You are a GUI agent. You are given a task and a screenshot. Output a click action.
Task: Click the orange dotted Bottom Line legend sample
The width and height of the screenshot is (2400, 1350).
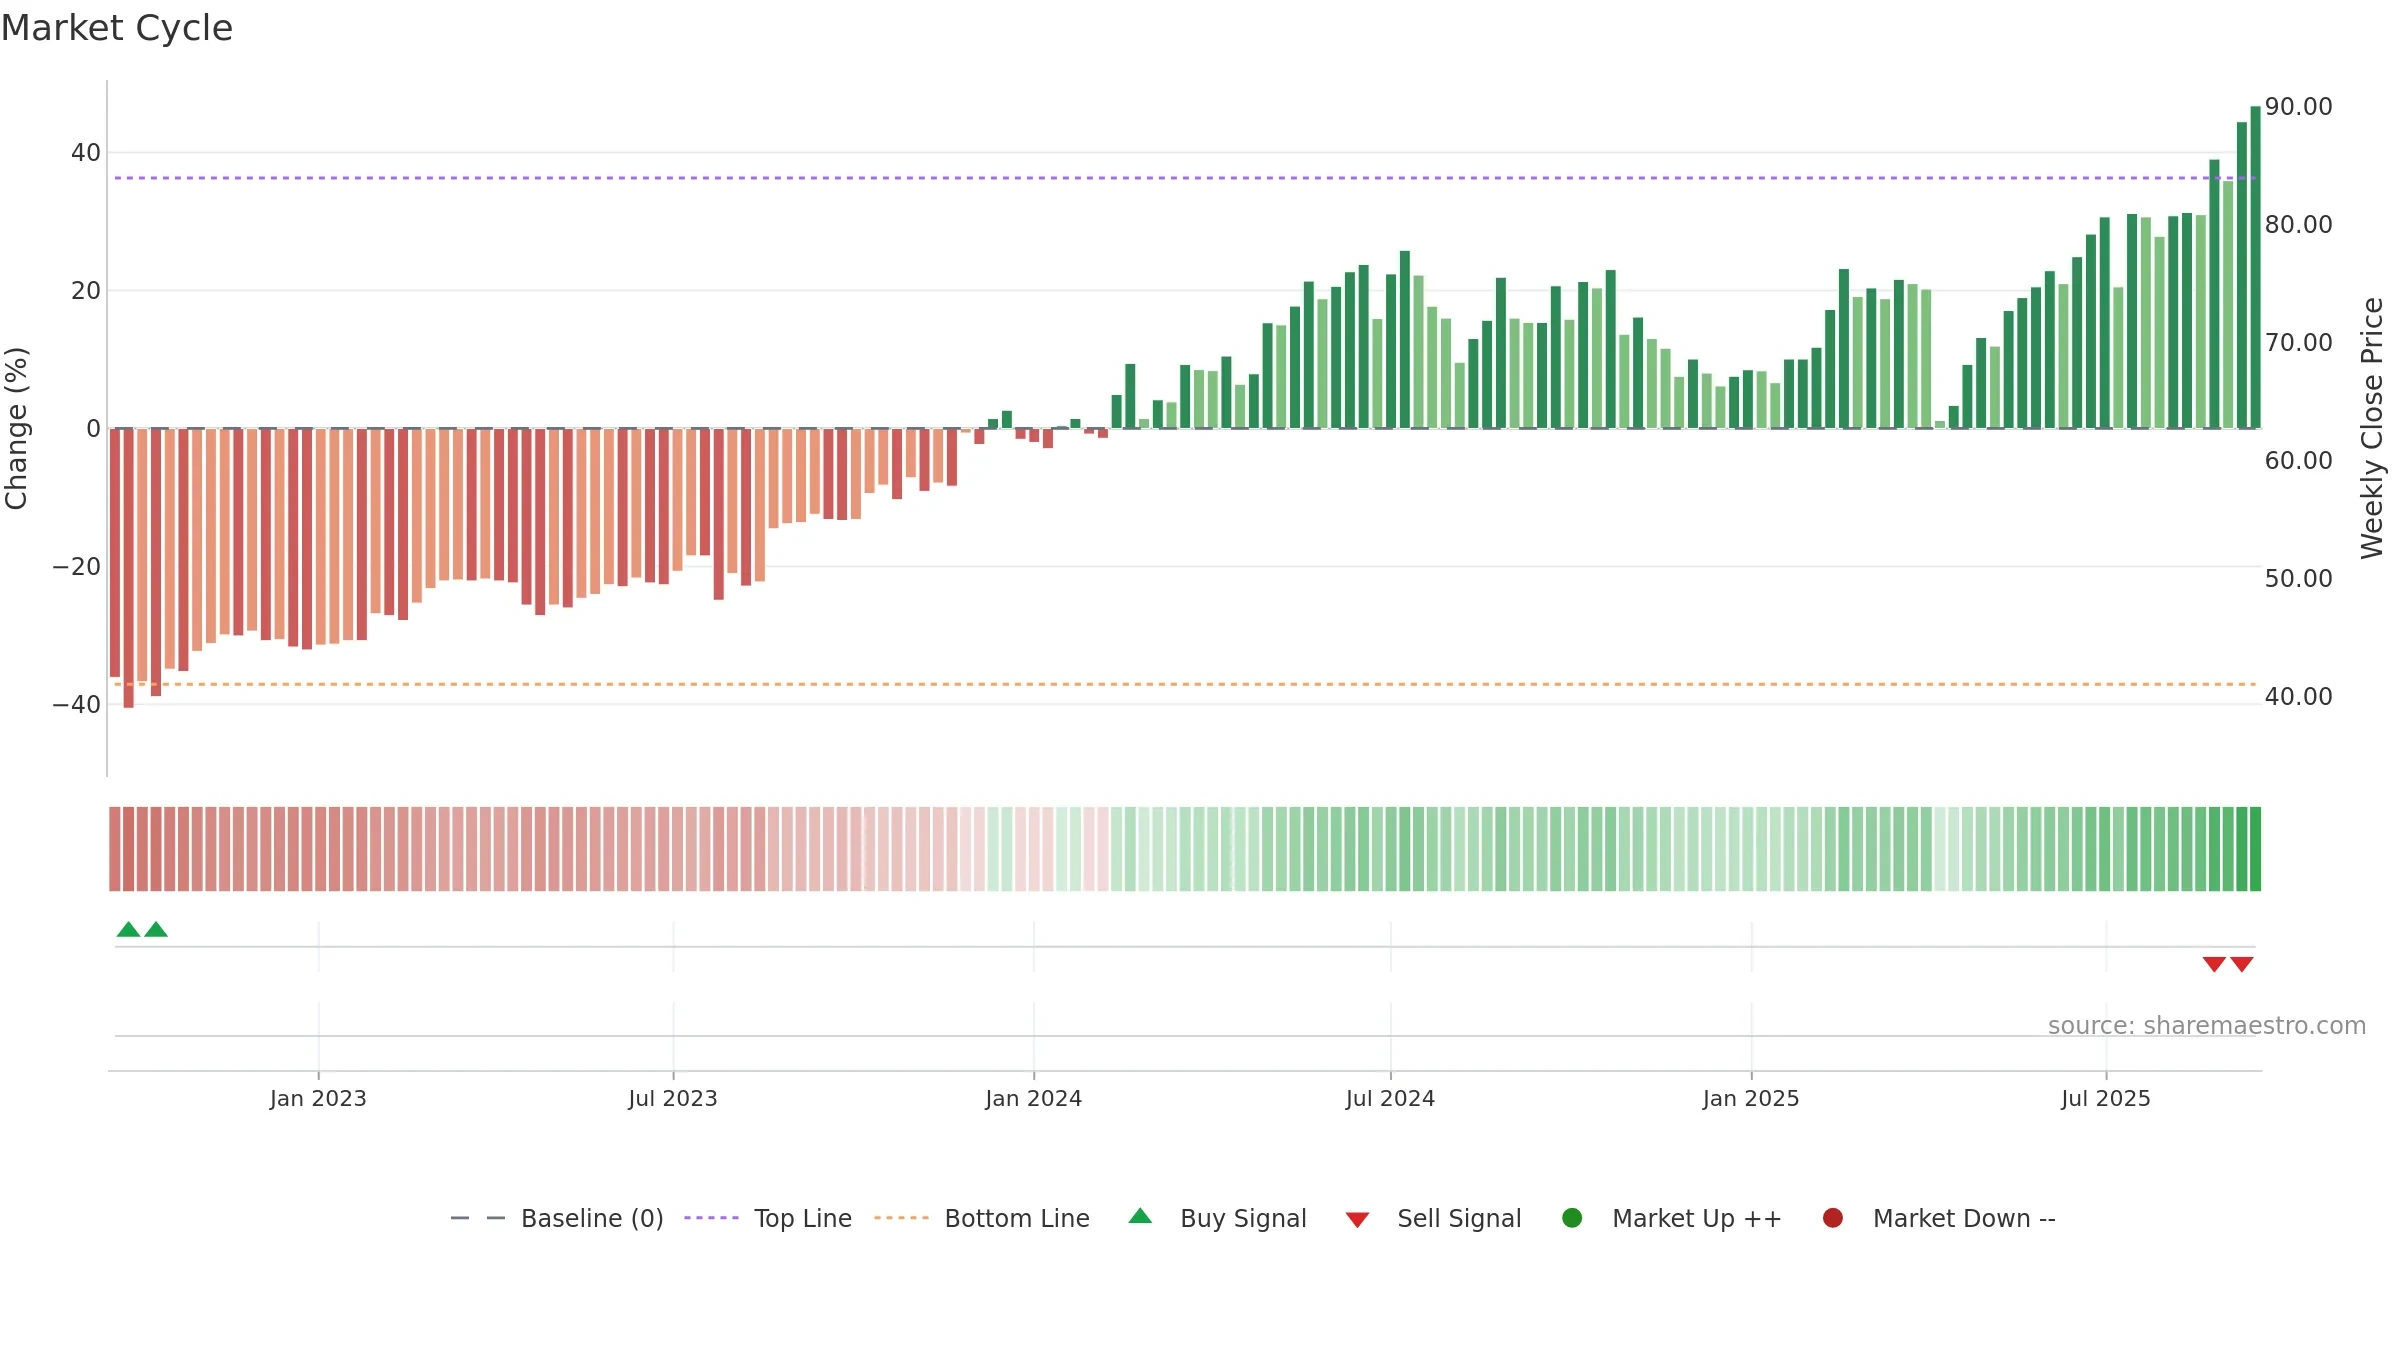(x=901, y=1218)
